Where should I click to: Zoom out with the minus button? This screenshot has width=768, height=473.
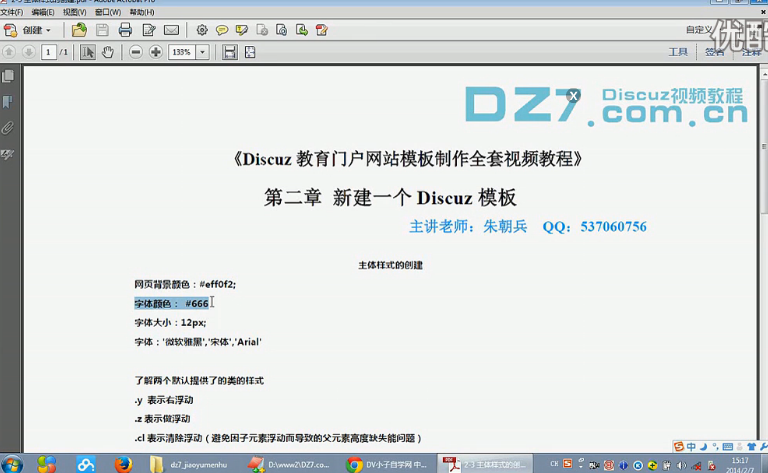(136, 52)
